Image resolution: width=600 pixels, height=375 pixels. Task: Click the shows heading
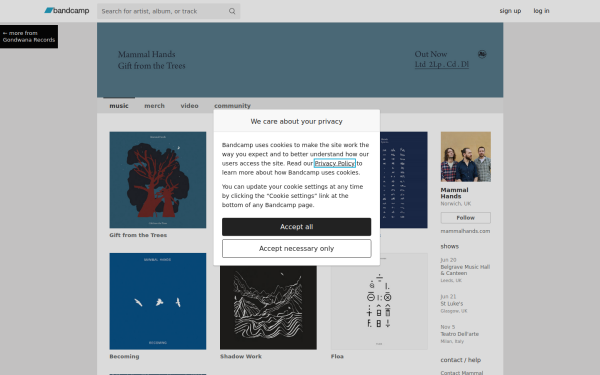[450, 246]
